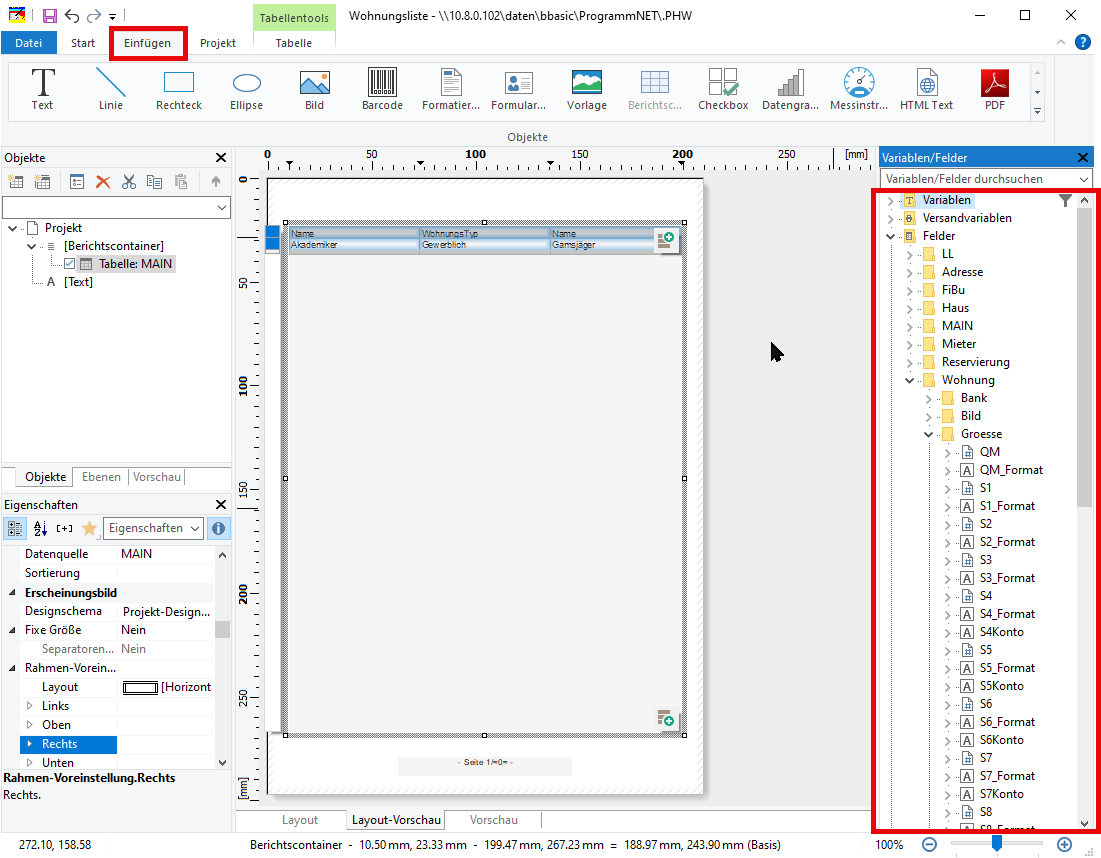Sort properties alphabetically
Screen dimensions: 1101x858
(40, 528)
